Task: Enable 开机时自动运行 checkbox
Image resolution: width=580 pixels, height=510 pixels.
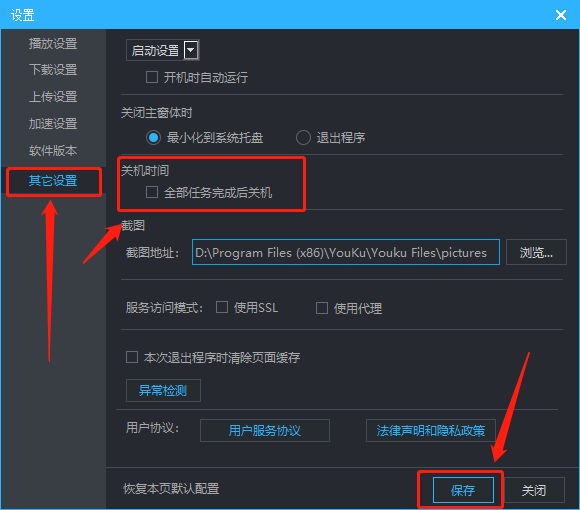Action: click(x=152, y=77)
